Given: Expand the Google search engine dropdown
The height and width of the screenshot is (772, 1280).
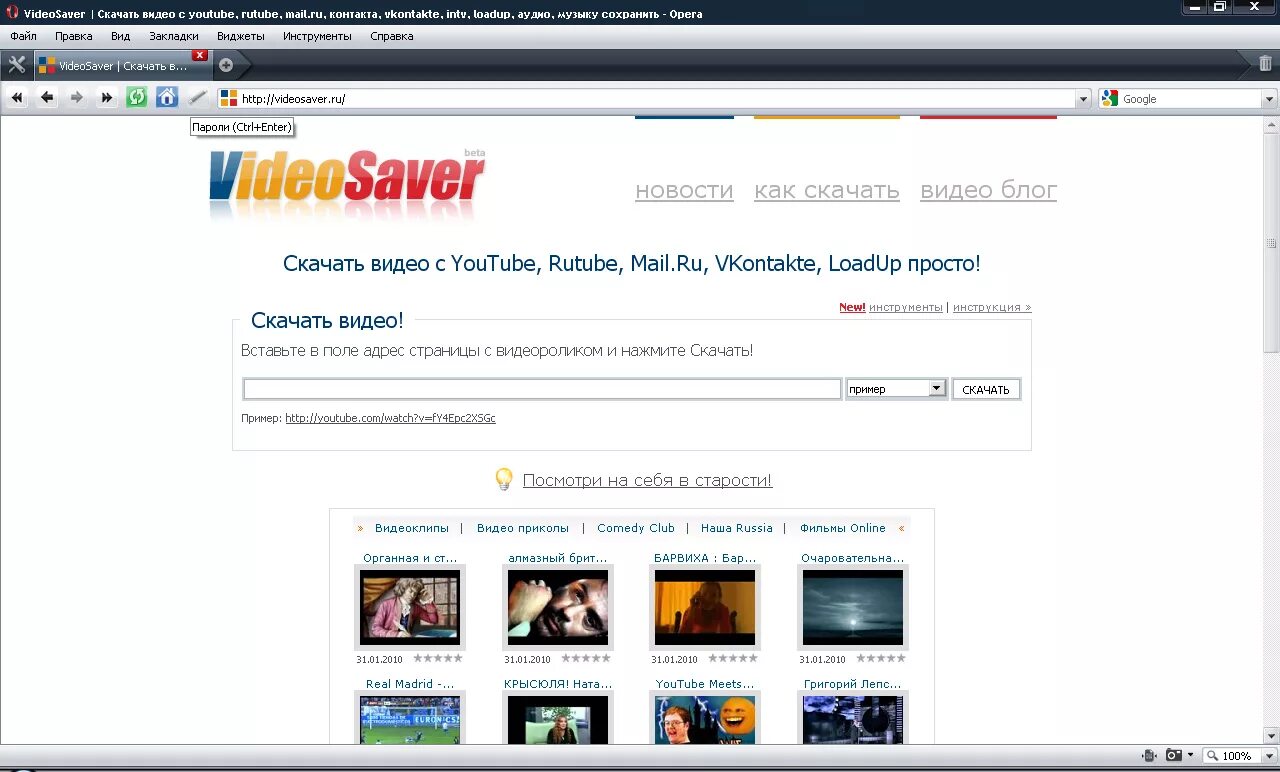Looking at the screenshot, I should 1269,99.
